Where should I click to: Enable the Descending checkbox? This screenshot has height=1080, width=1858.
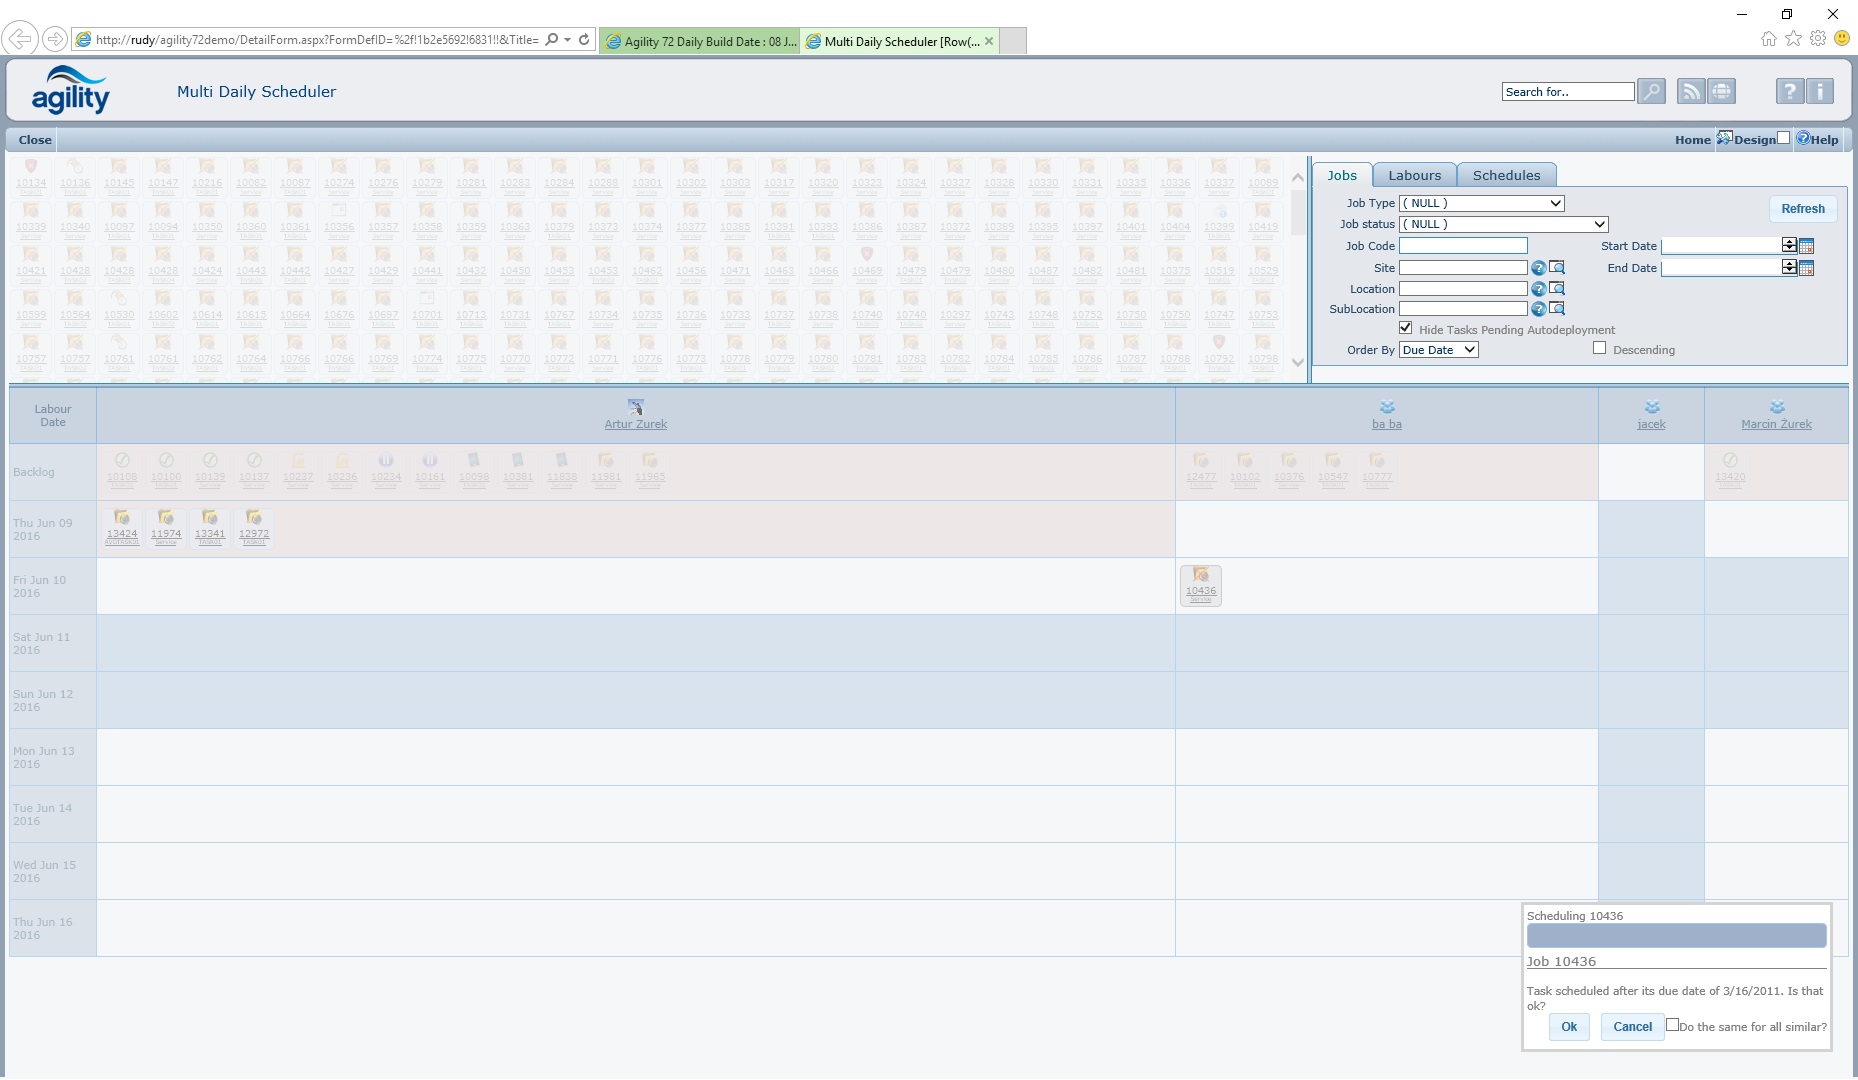click(x=1599, y=348)
